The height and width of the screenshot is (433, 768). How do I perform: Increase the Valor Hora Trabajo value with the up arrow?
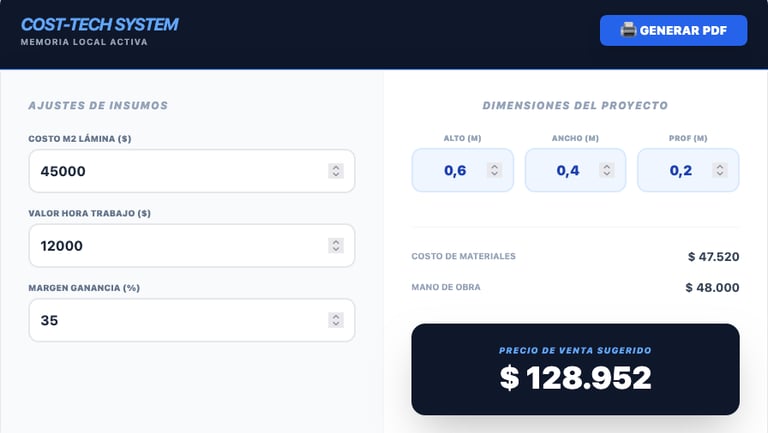tap(336, 241)
